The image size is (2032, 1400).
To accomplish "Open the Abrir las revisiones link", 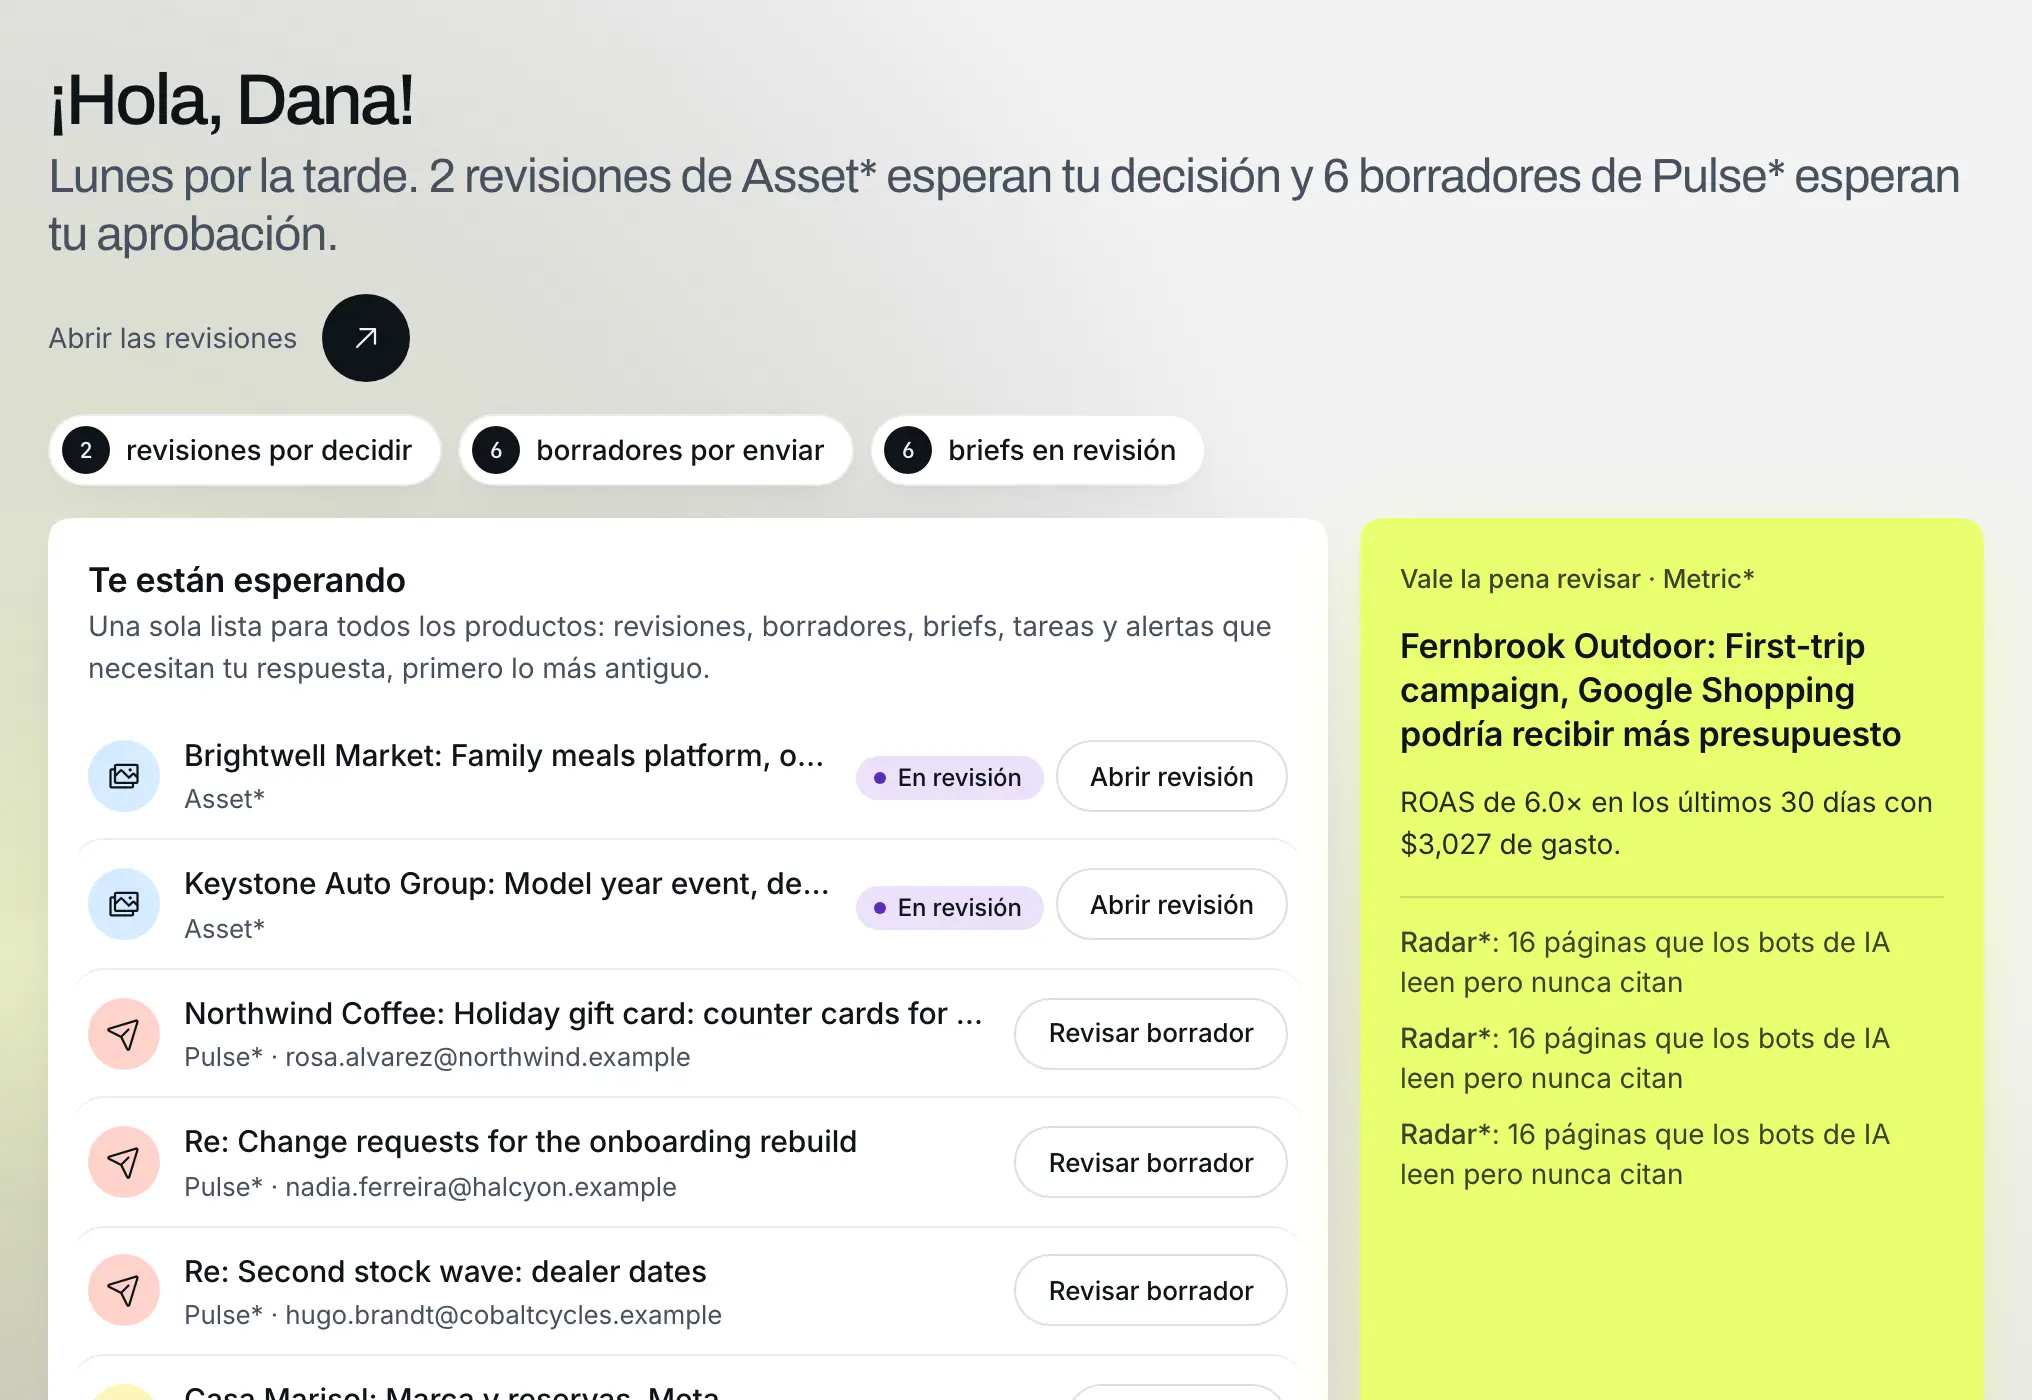I will pyautogui.click(x=173, y=338).
